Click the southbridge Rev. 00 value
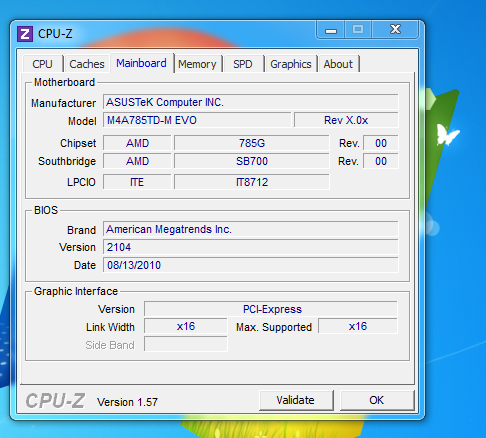486x438 pixels. [381, 161]
